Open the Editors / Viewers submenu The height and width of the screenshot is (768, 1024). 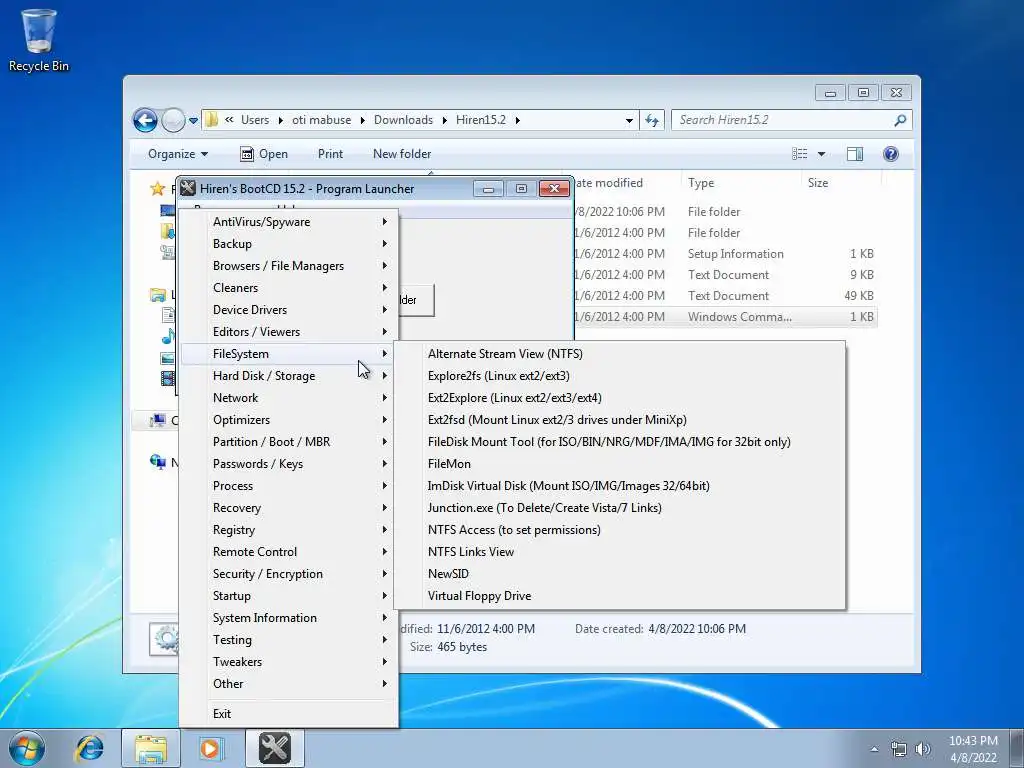288,332
